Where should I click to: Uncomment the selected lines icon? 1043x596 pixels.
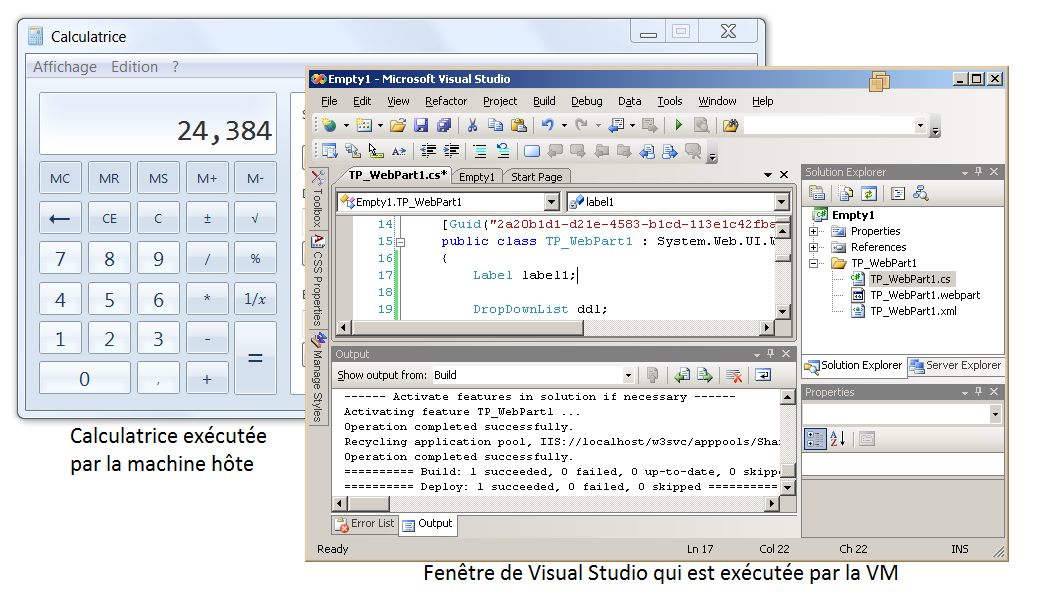pyautogui.click(x=503, y=151)
